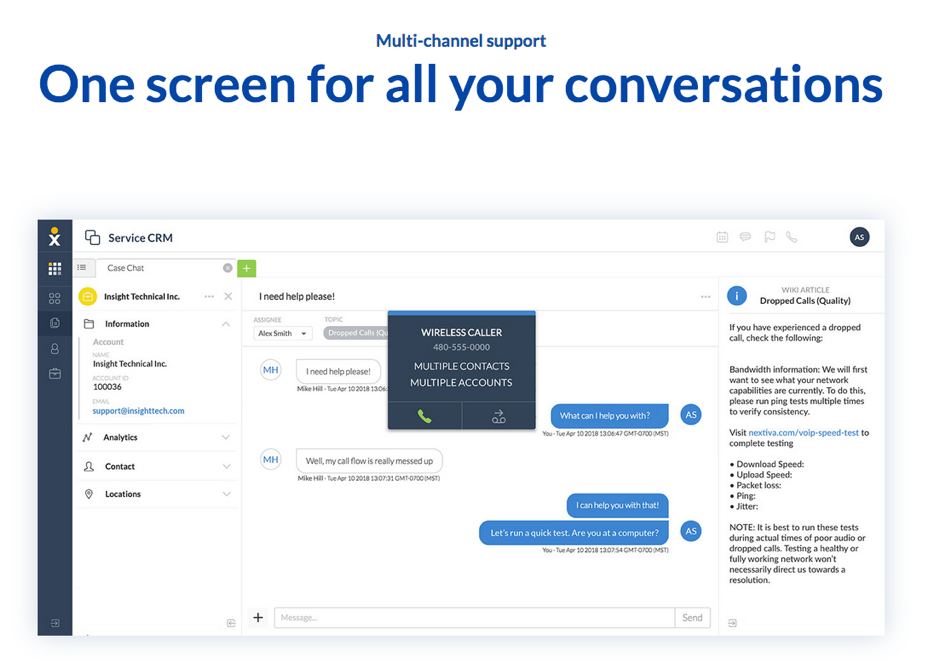The width and height of the screenshot is (939, 666).
Task: Open the Assignee dropdown showing Alex Smith
Action: click(281, 332)
